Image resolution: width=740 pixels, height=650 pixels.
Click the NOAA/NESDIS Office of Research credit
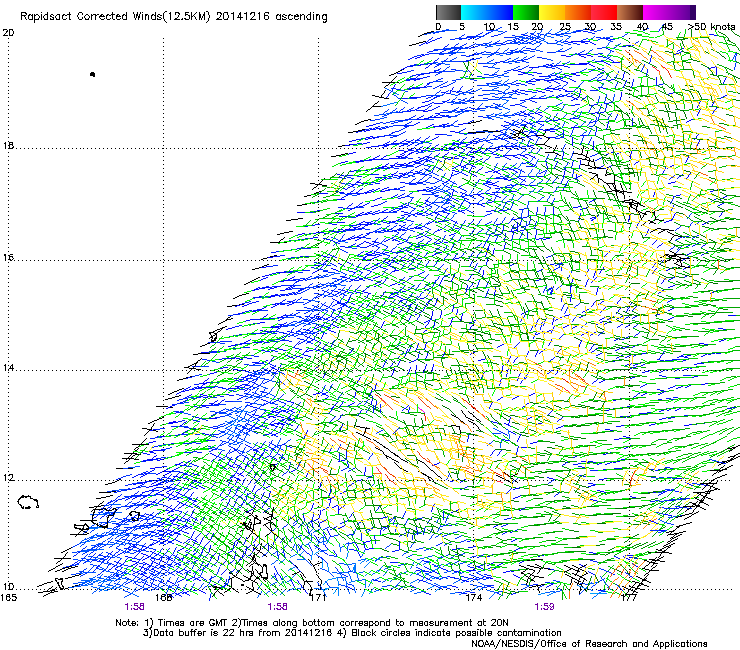point(589,643)
